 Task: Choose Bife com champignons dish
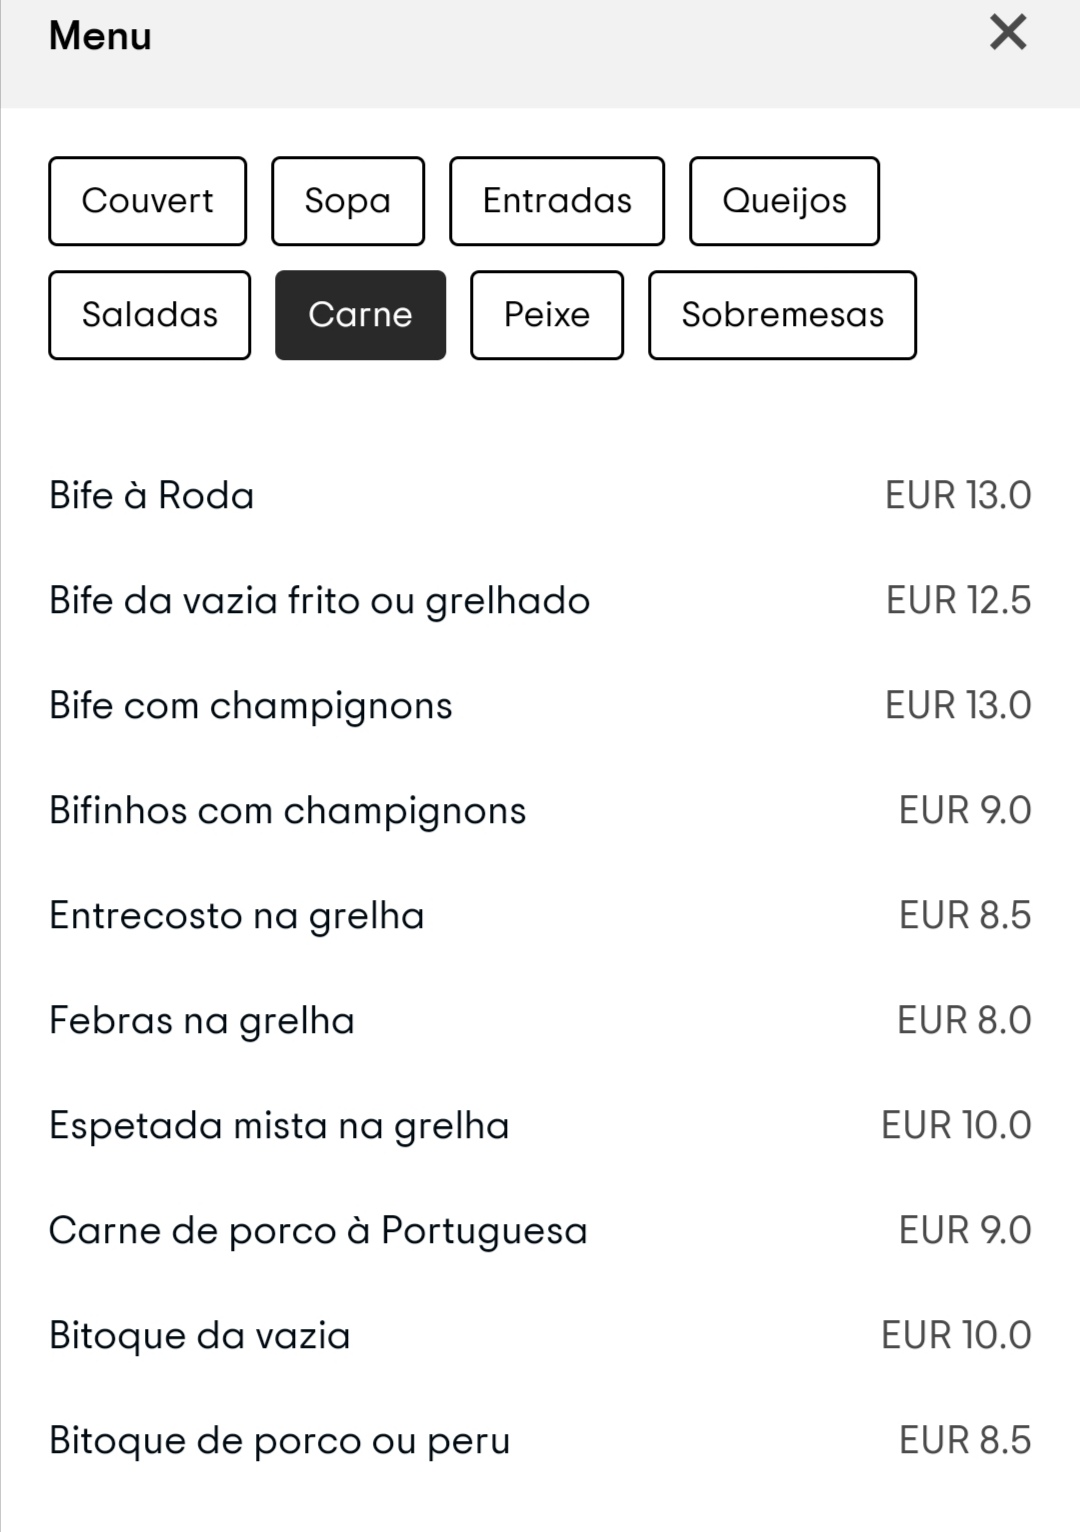(251, 706)
